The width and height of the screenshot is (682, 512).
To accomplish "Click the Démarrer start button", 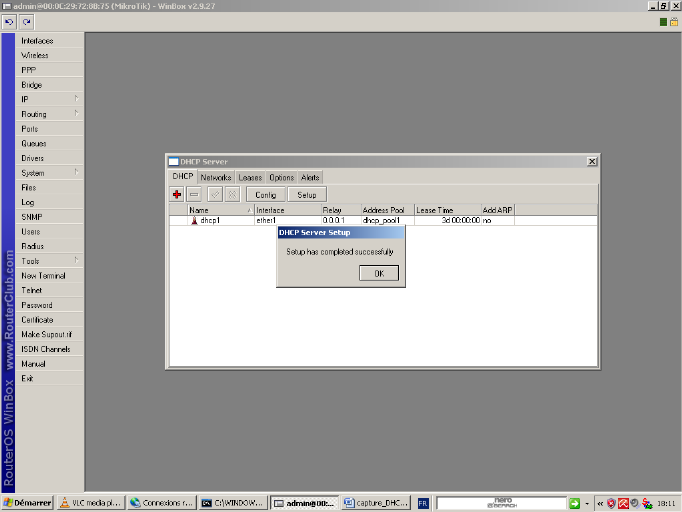I will click(x=27, y=503).
